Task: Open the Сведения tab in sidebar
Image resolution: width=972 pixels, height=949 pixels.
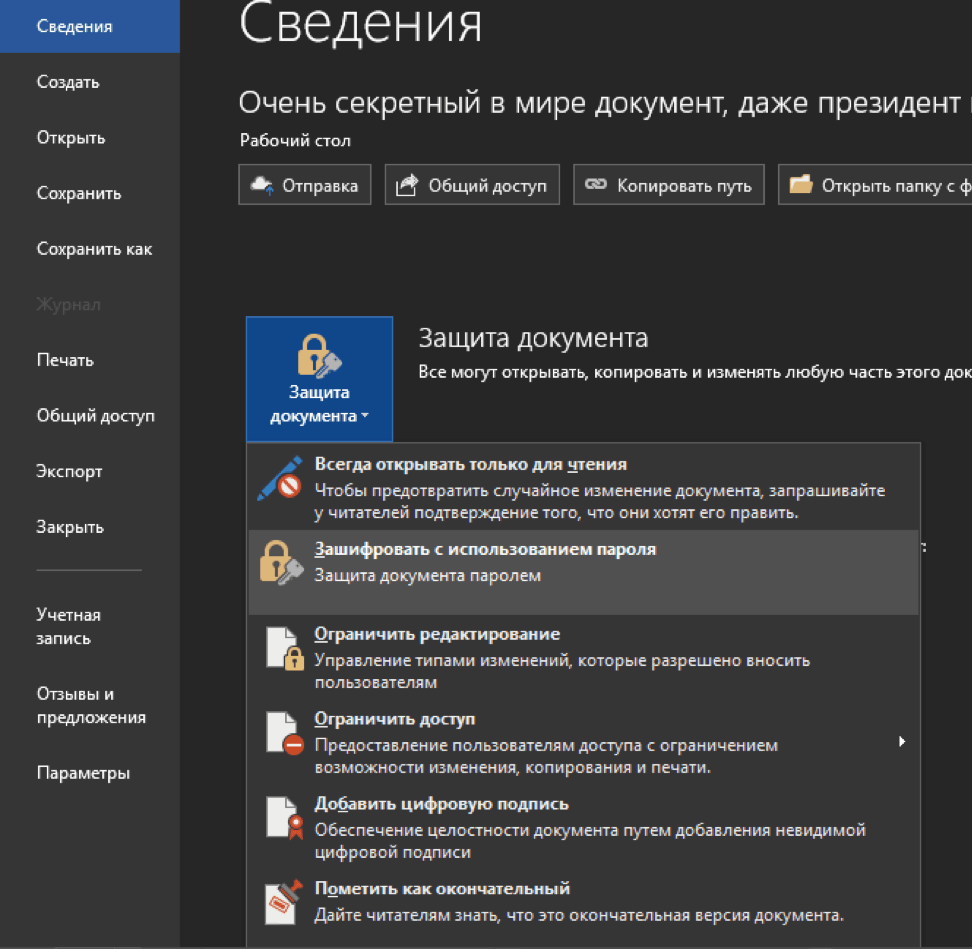Action: tap(90, 26)
